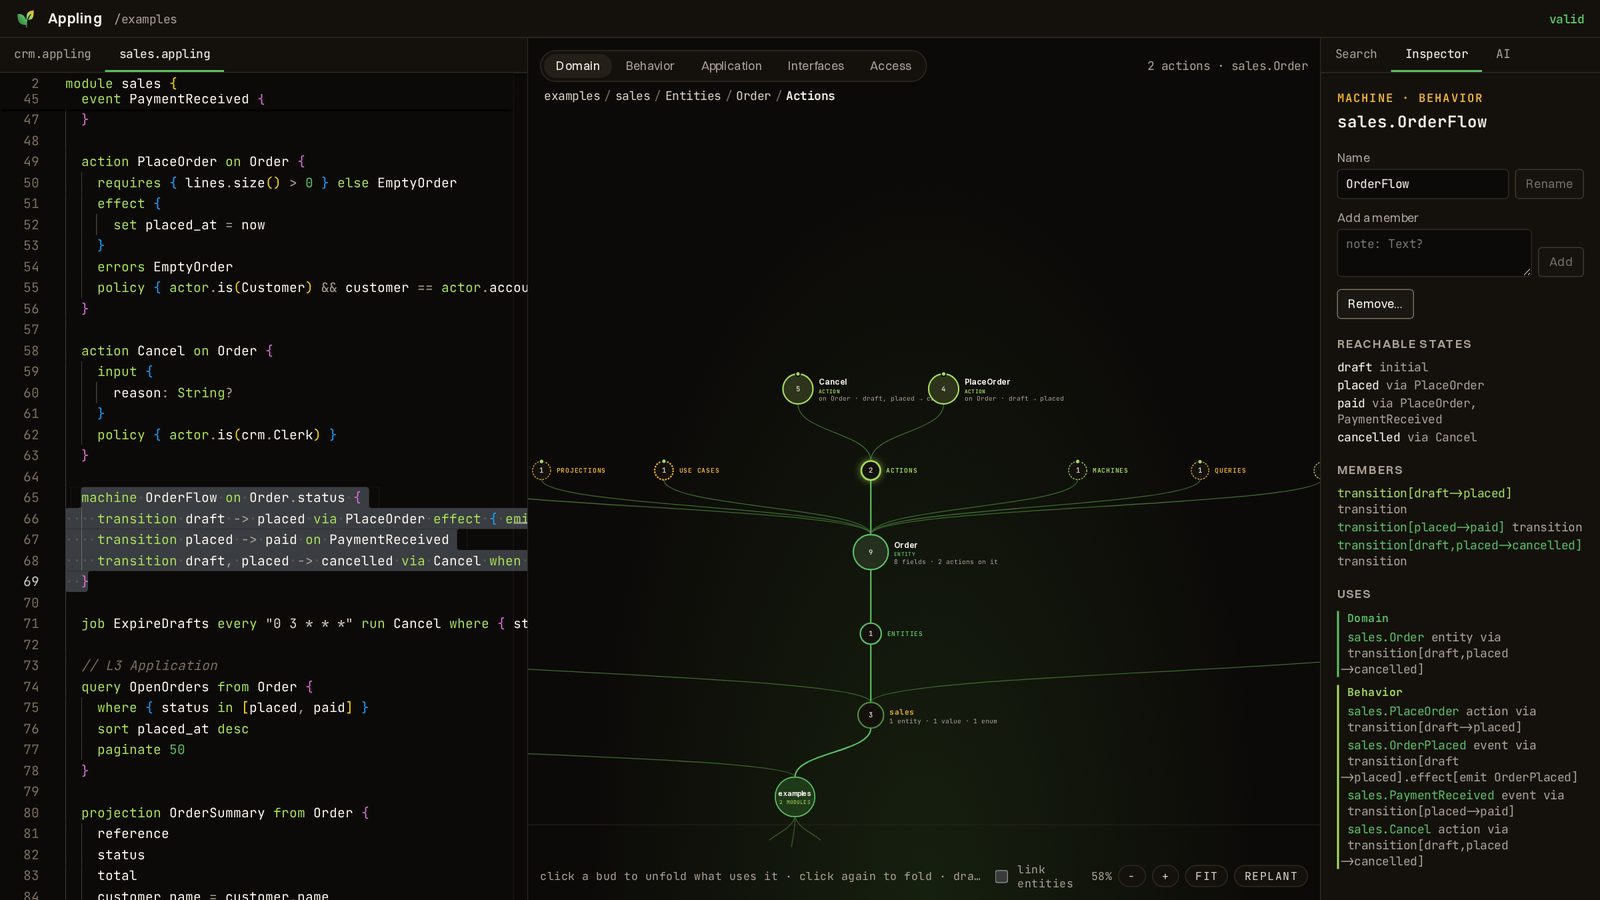The width and height of the screenshot is (1600, 900).
Task: Select the sales.appling file tab
Action: (x=165, y=54)
